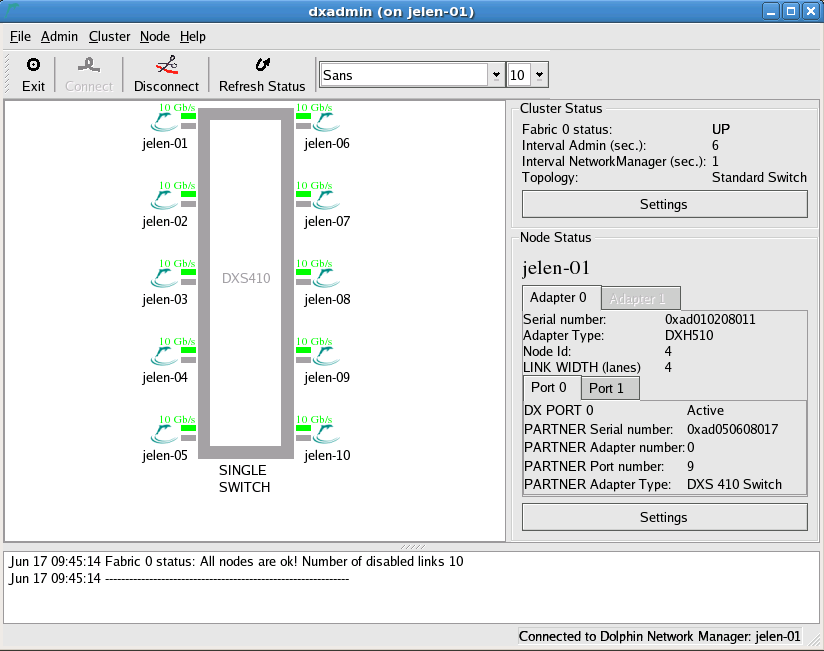
Task: Click the DXS 410 Switch partner type
Action: tap(734, 484)
